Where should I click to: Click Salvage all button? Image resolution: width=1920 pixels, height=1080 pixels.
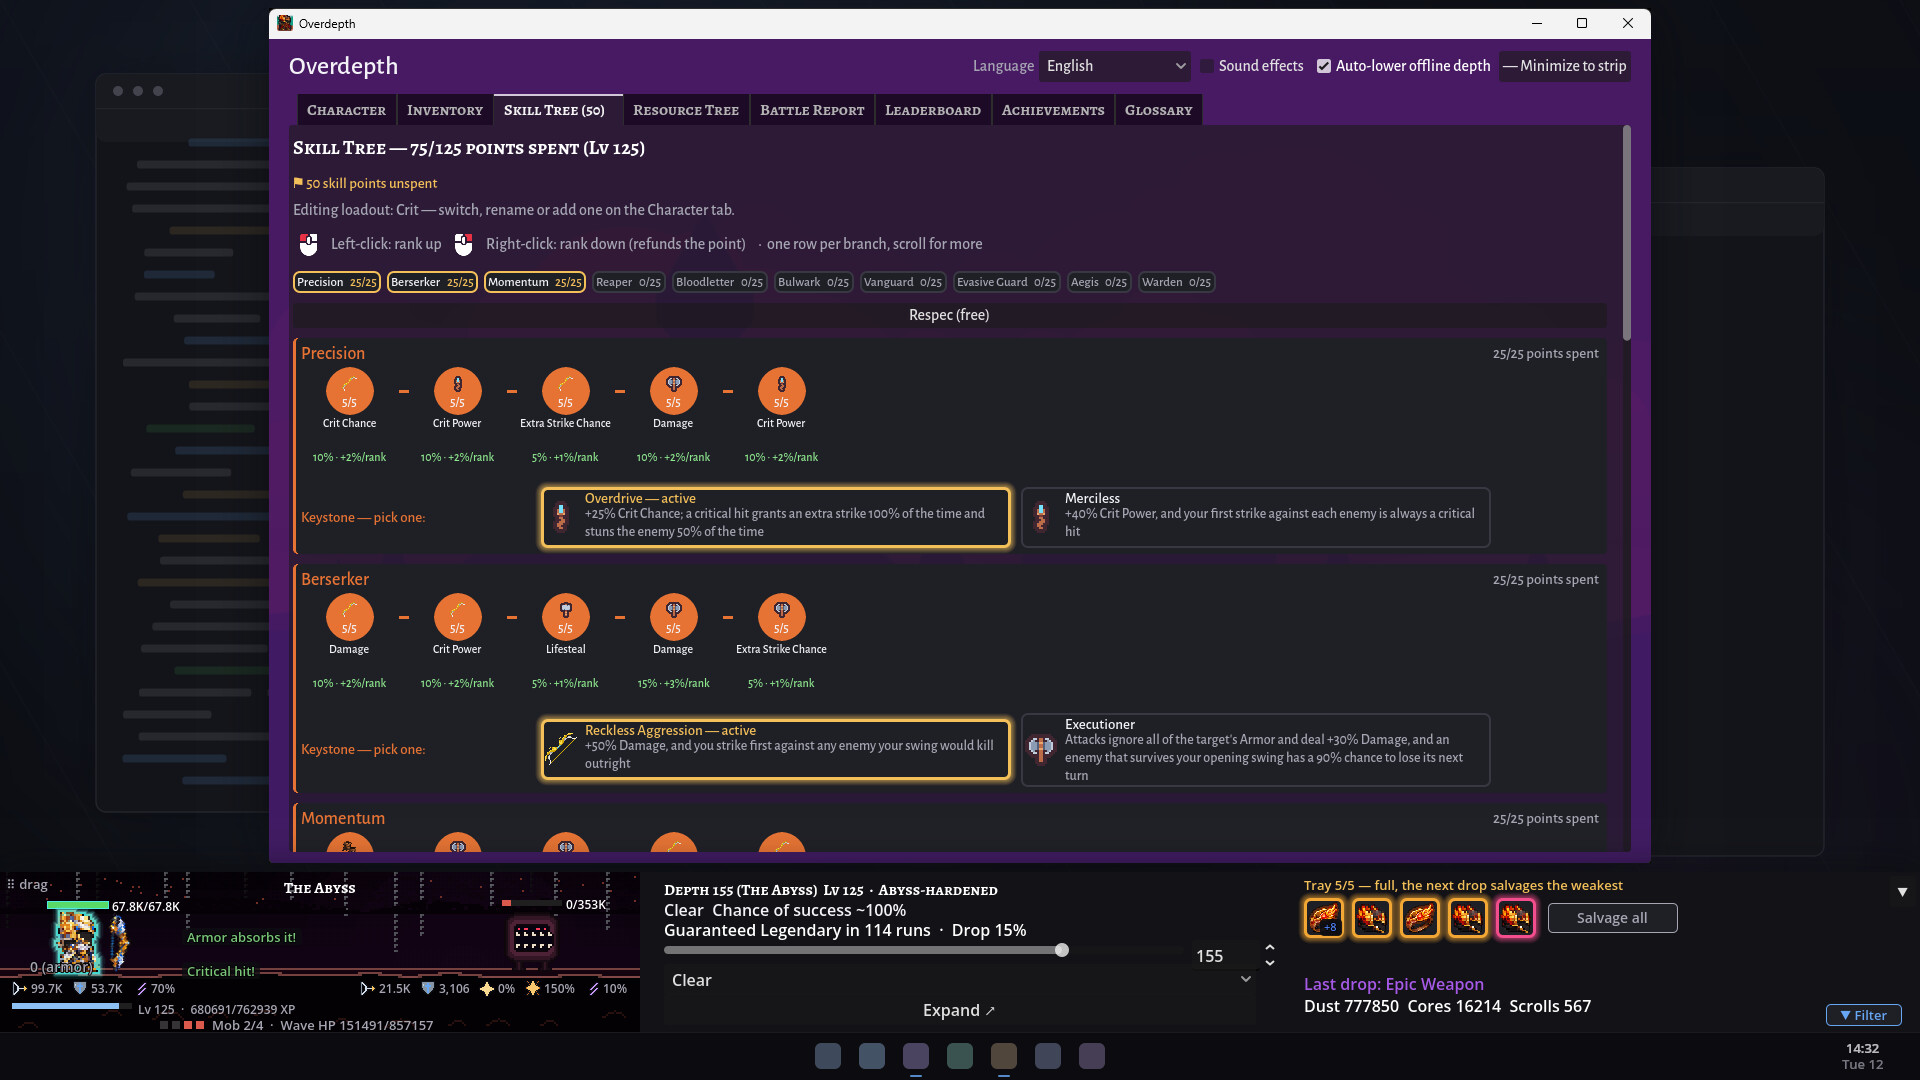[x=1612, y=918]
